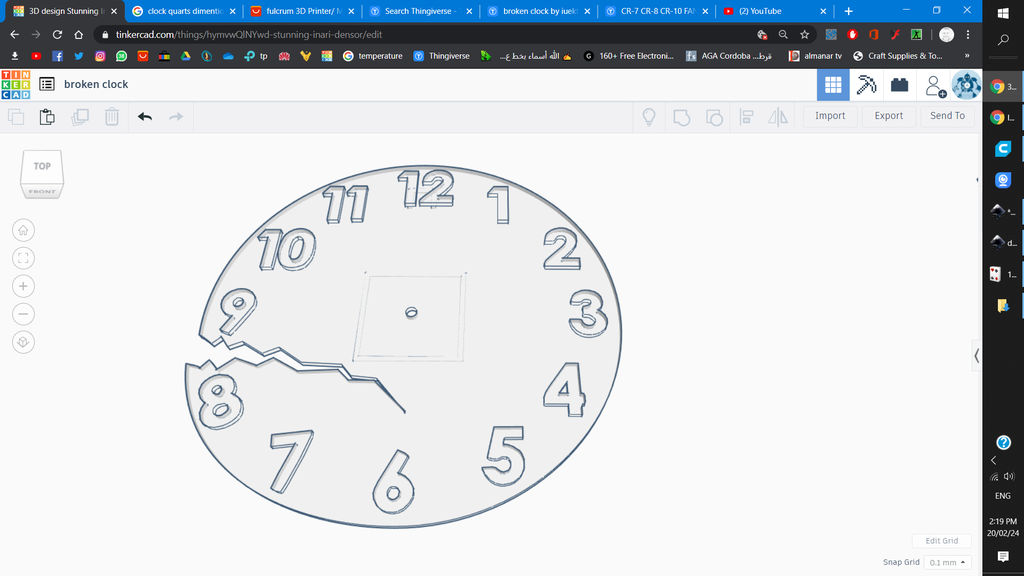Image resolution: width=1024 pixels, height=576 pixels.
Task: Open the Snap Grid 0.1 mm dropdown
Action: click(x=947, y=562)
